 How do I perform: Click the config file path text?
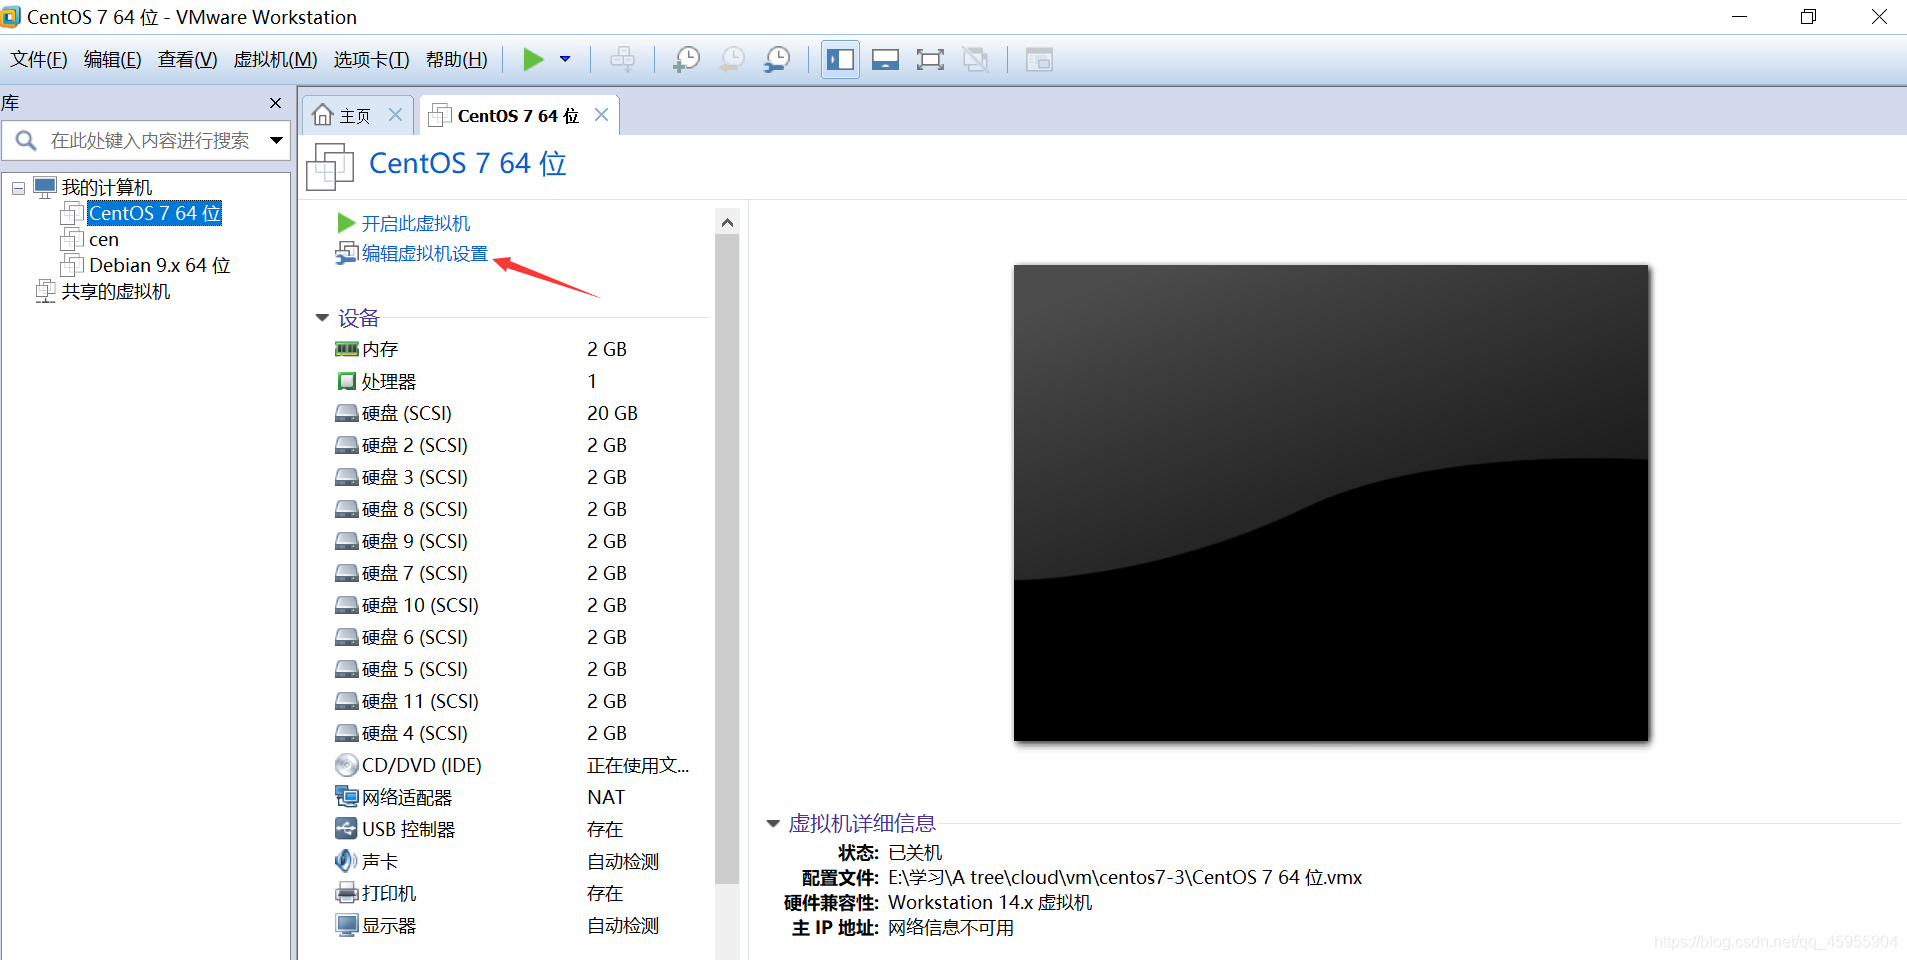click(x=1125, y=878)
